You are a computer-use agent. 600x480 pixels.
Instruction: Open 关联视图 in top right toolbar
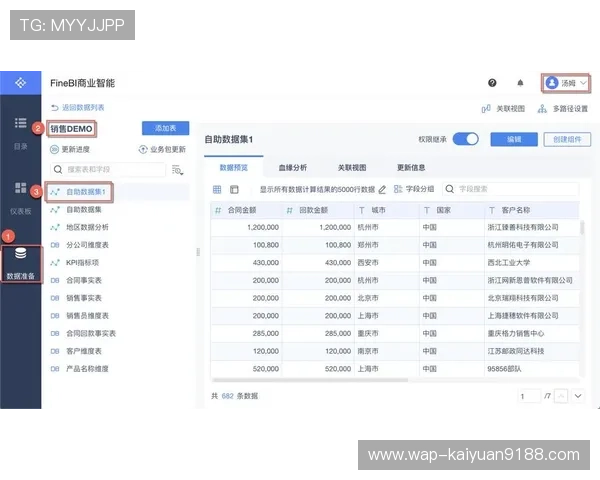tap(504, 109)
